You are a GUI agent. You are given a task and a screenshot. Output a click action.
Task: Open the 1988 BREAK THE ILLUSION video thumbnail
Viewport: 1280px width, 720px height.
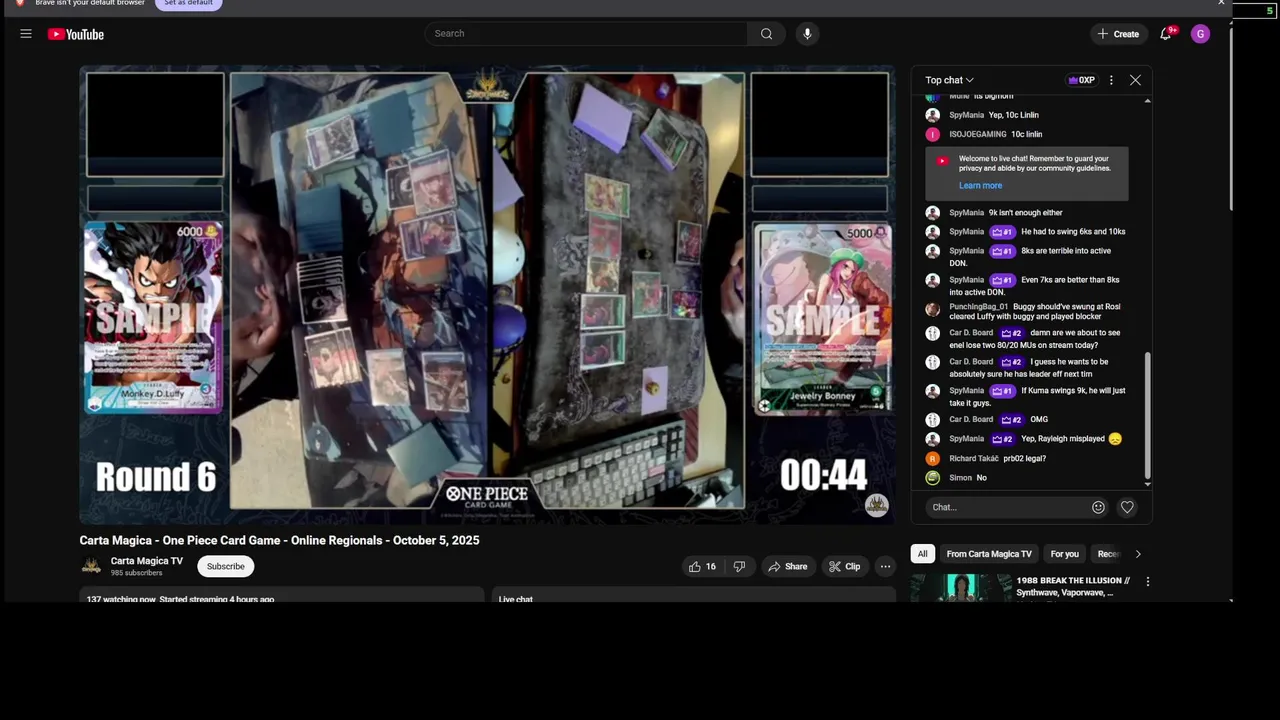point(961,588)
